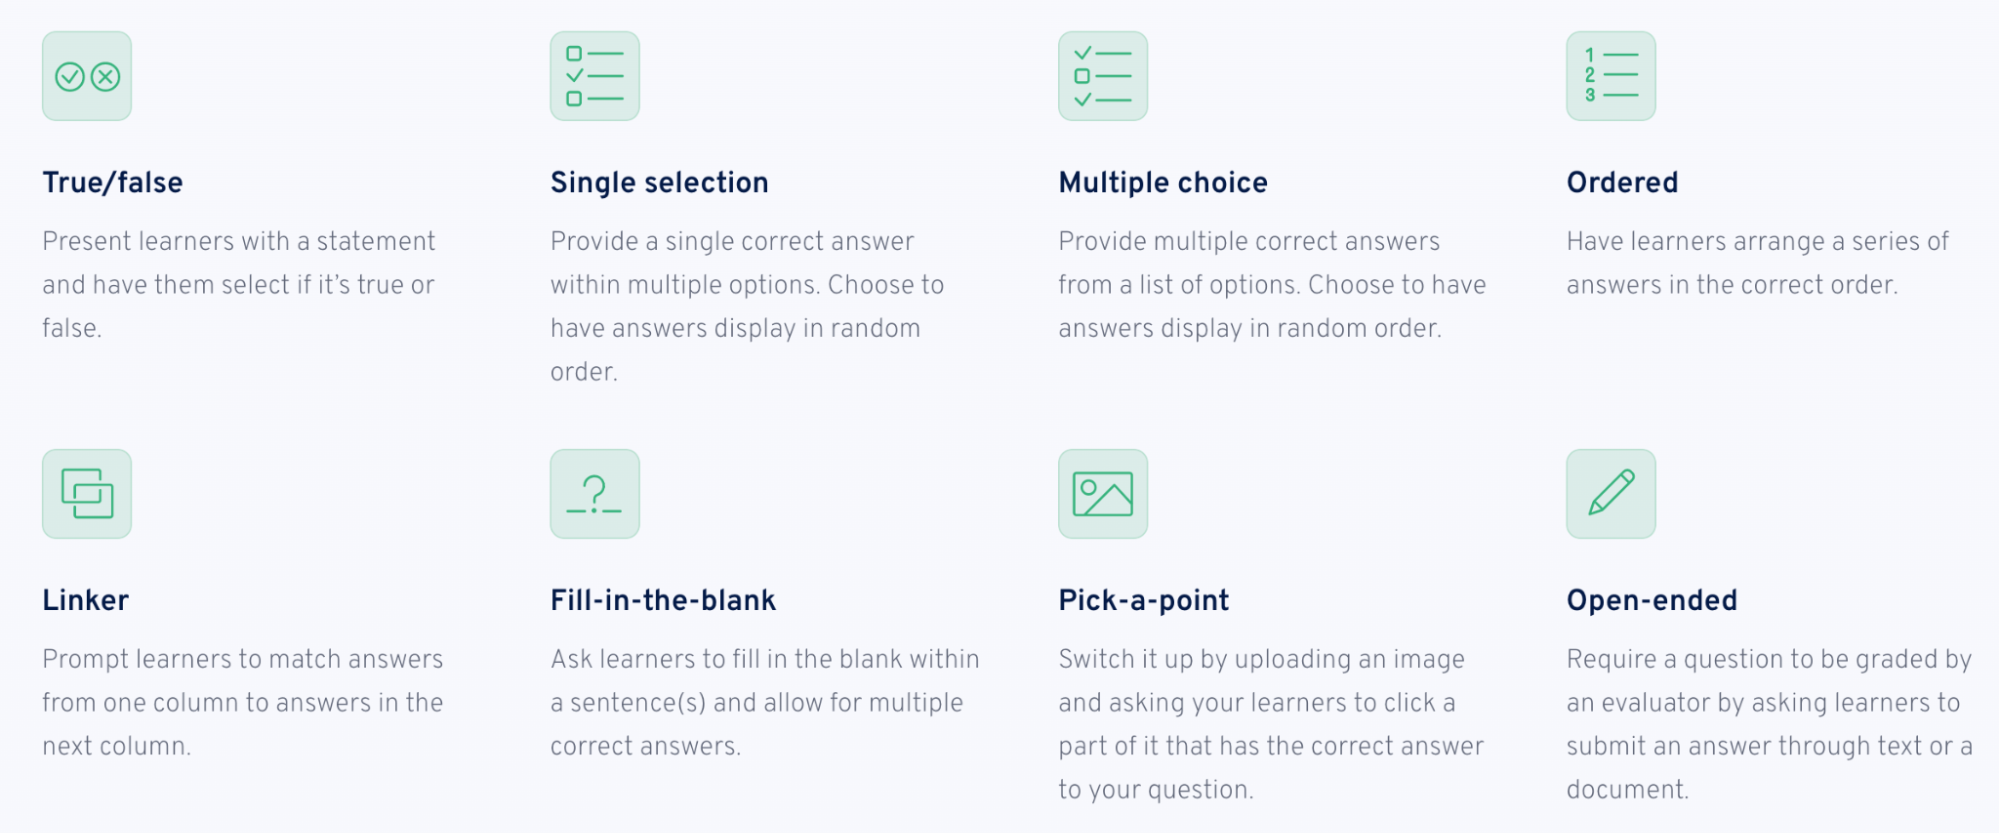Click the Ordered description about arranging answers
Screen dimensions: 1999x833
click(1757, 263)
